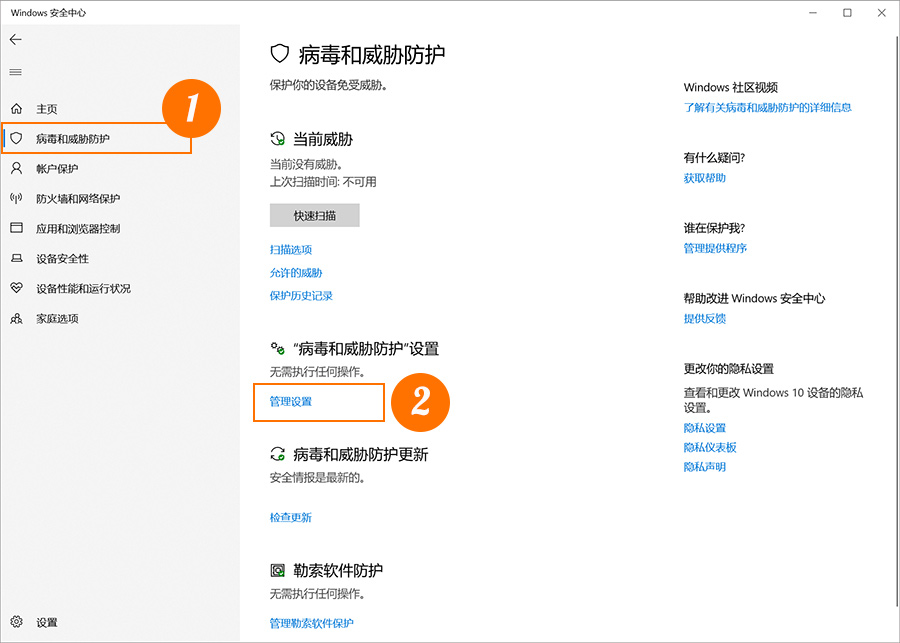Image resolution: width=900 pixels, height=643 pixels.
Task: Click 提供反馈 link
Action: point(705,319)
